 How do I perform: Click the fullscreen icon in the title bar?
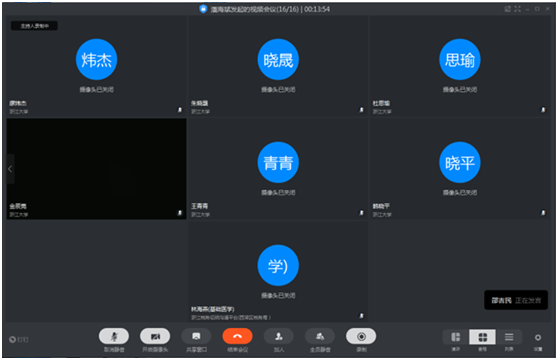(517, 9)
